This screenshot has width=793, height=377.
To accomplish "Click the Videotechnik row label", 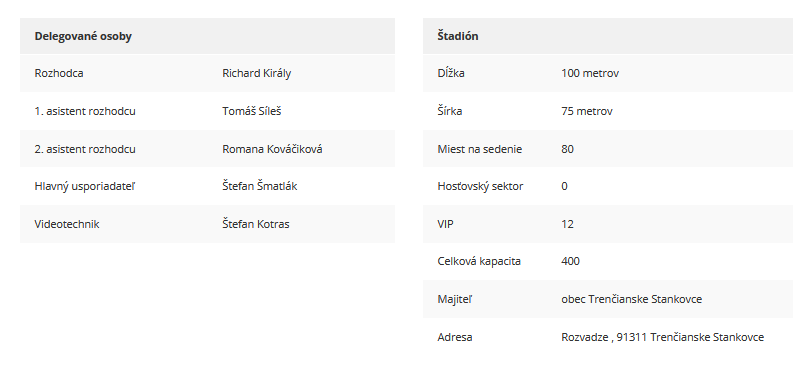I will (x=67, y=224).
